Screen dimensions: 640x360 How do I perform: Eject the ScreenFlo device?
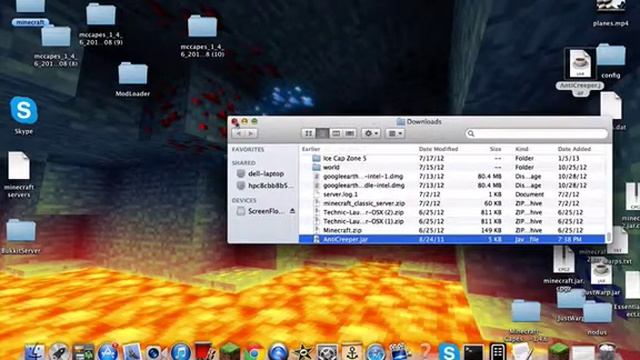[x=292, y=211]
